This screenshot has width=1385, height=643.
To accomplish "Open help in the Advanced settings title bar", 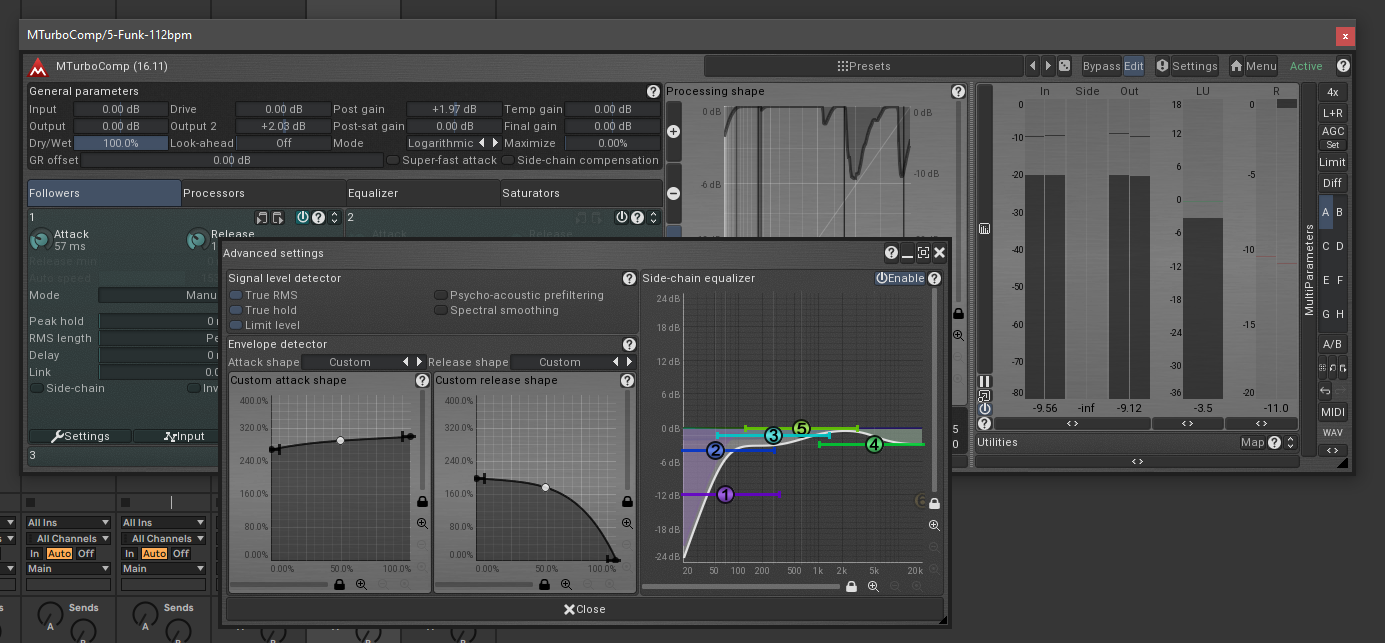I will tap(891, 253).
